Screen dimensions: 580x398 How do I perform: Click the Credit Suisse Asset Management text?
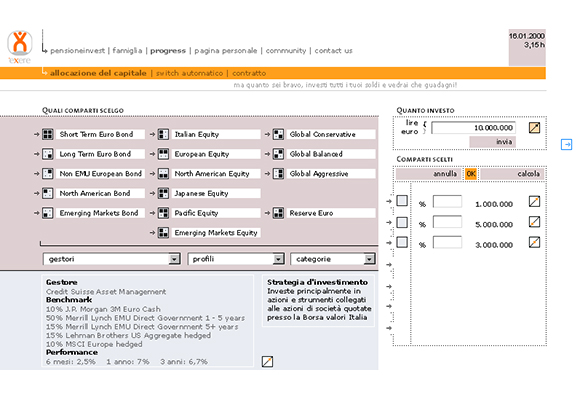[x=106, y=292]
